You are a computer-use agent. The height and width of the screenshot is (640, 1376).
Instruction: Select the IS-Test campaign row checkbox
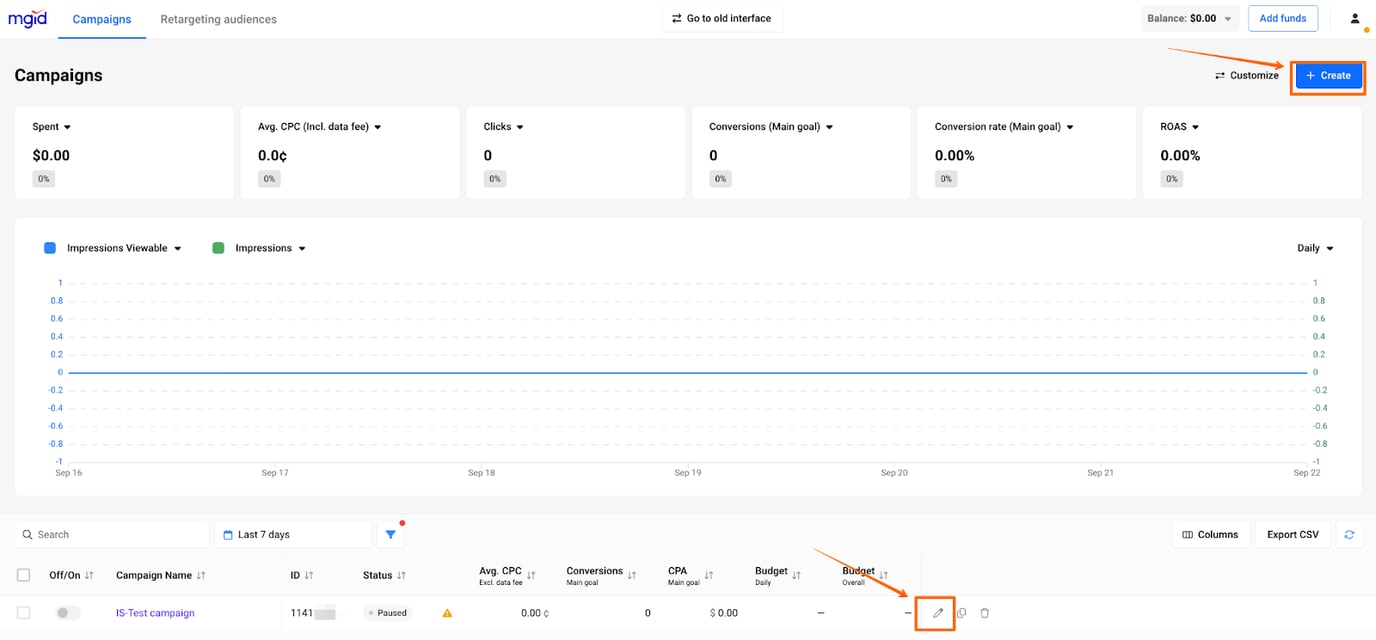(x=23, y=612)
